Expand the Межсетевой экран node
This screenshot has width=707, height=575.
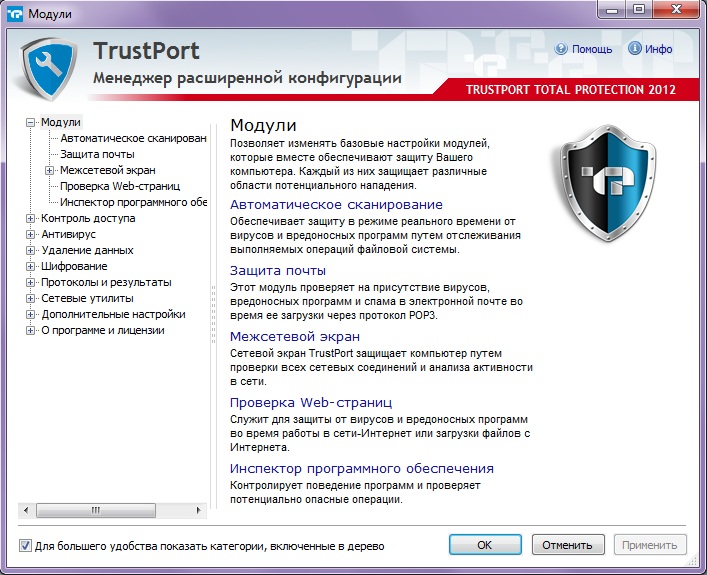49,170
